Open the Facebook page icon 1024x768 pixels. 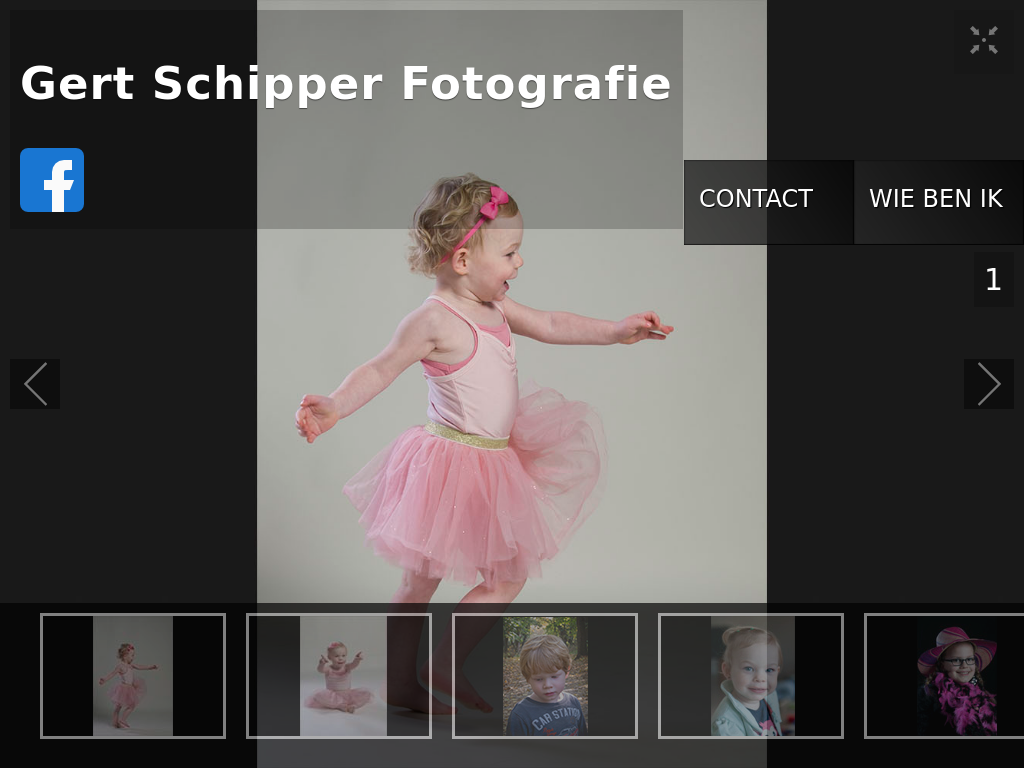point(52,180)
